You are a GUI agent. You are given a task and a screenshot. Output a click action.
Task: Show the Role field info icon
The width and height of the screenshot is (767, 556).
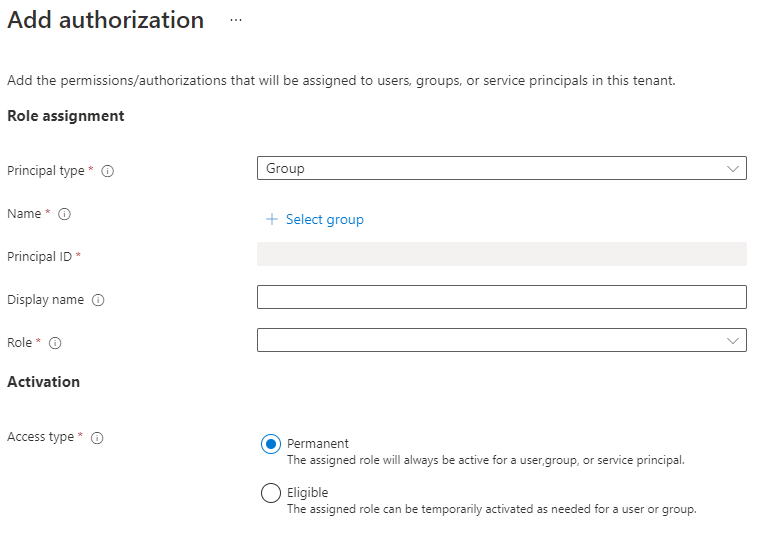point(55,343)
